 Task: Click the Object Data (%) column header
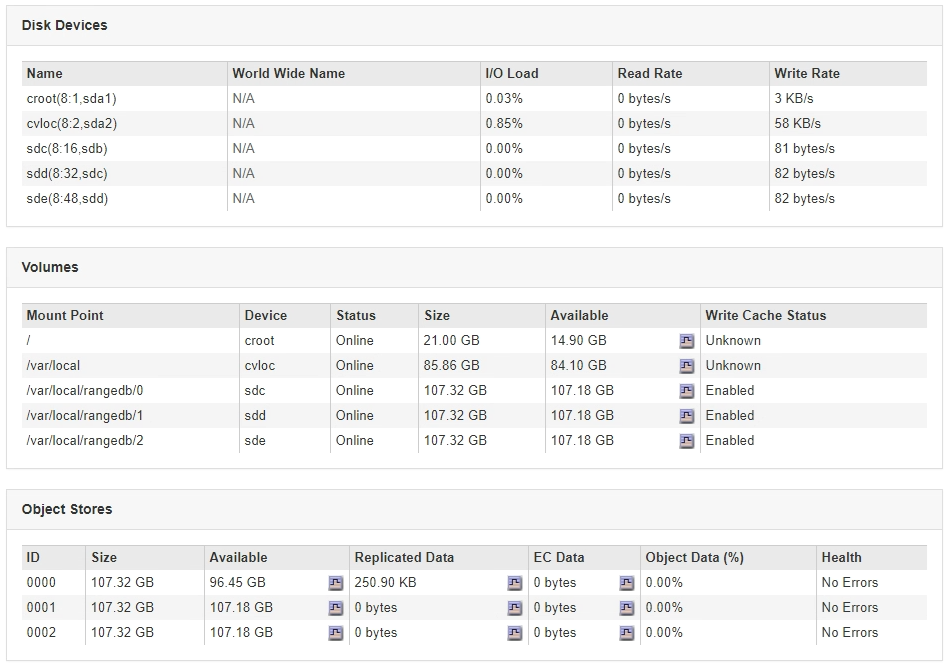pyautogui.click(x=695, y=557)
